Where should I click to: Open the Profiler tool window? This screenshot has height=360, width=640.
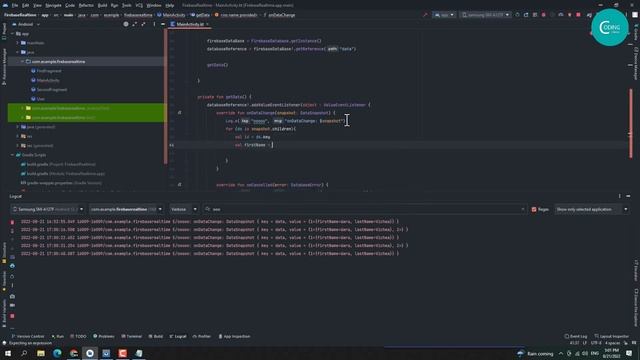point(202,336)
